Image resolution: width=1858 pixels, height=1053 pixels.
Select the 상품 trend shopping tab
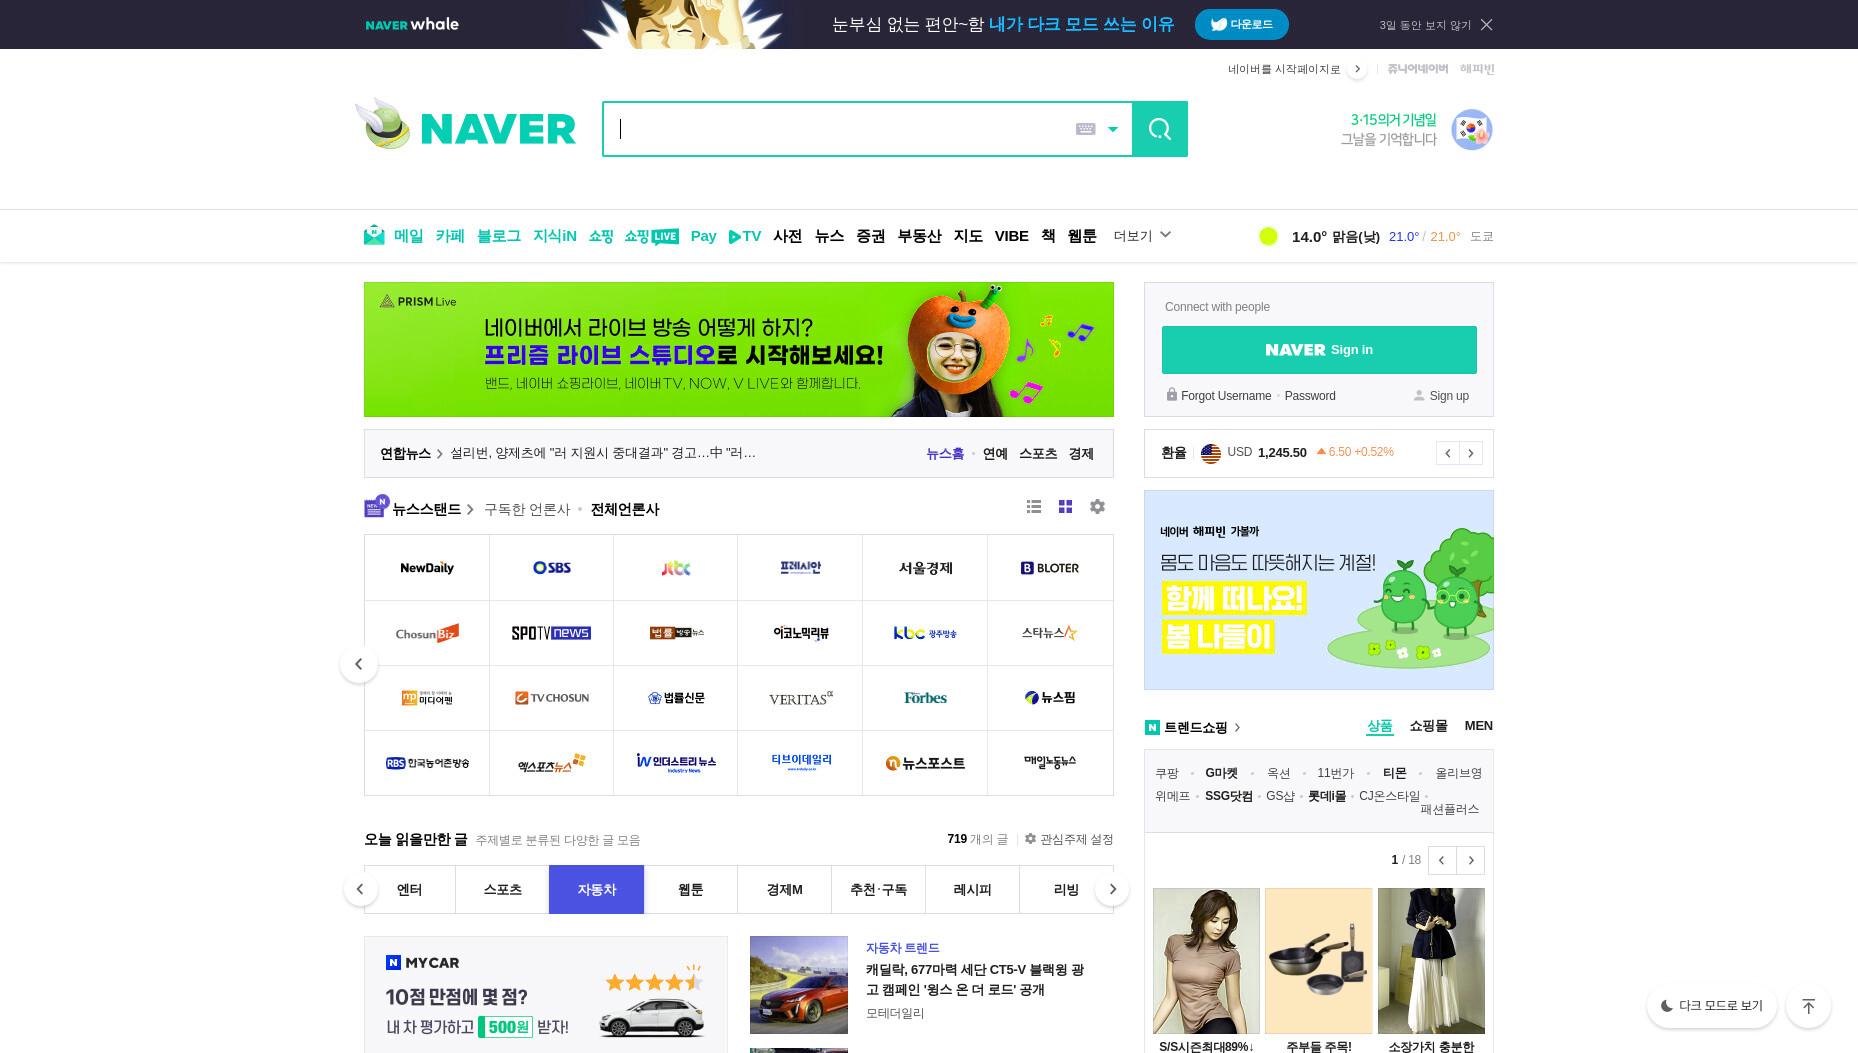coord(1379,727)
